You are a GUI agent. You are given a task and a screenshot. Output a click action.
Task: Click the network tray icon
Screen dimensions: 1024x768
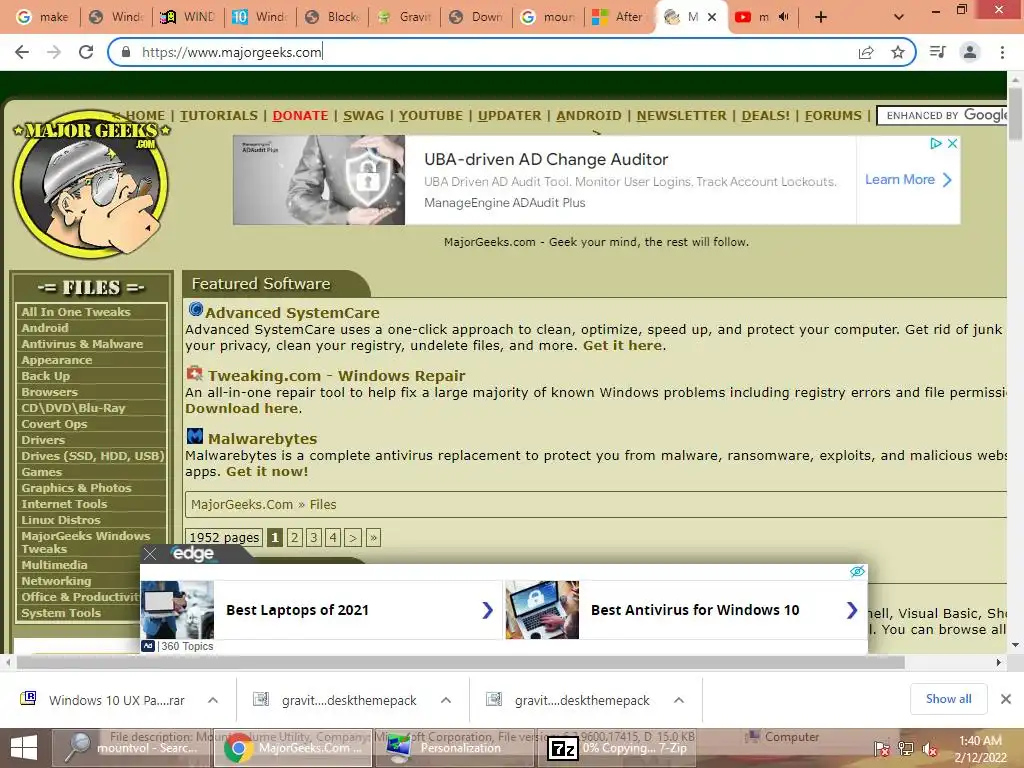pyautogui.click(x=906, y=749)
